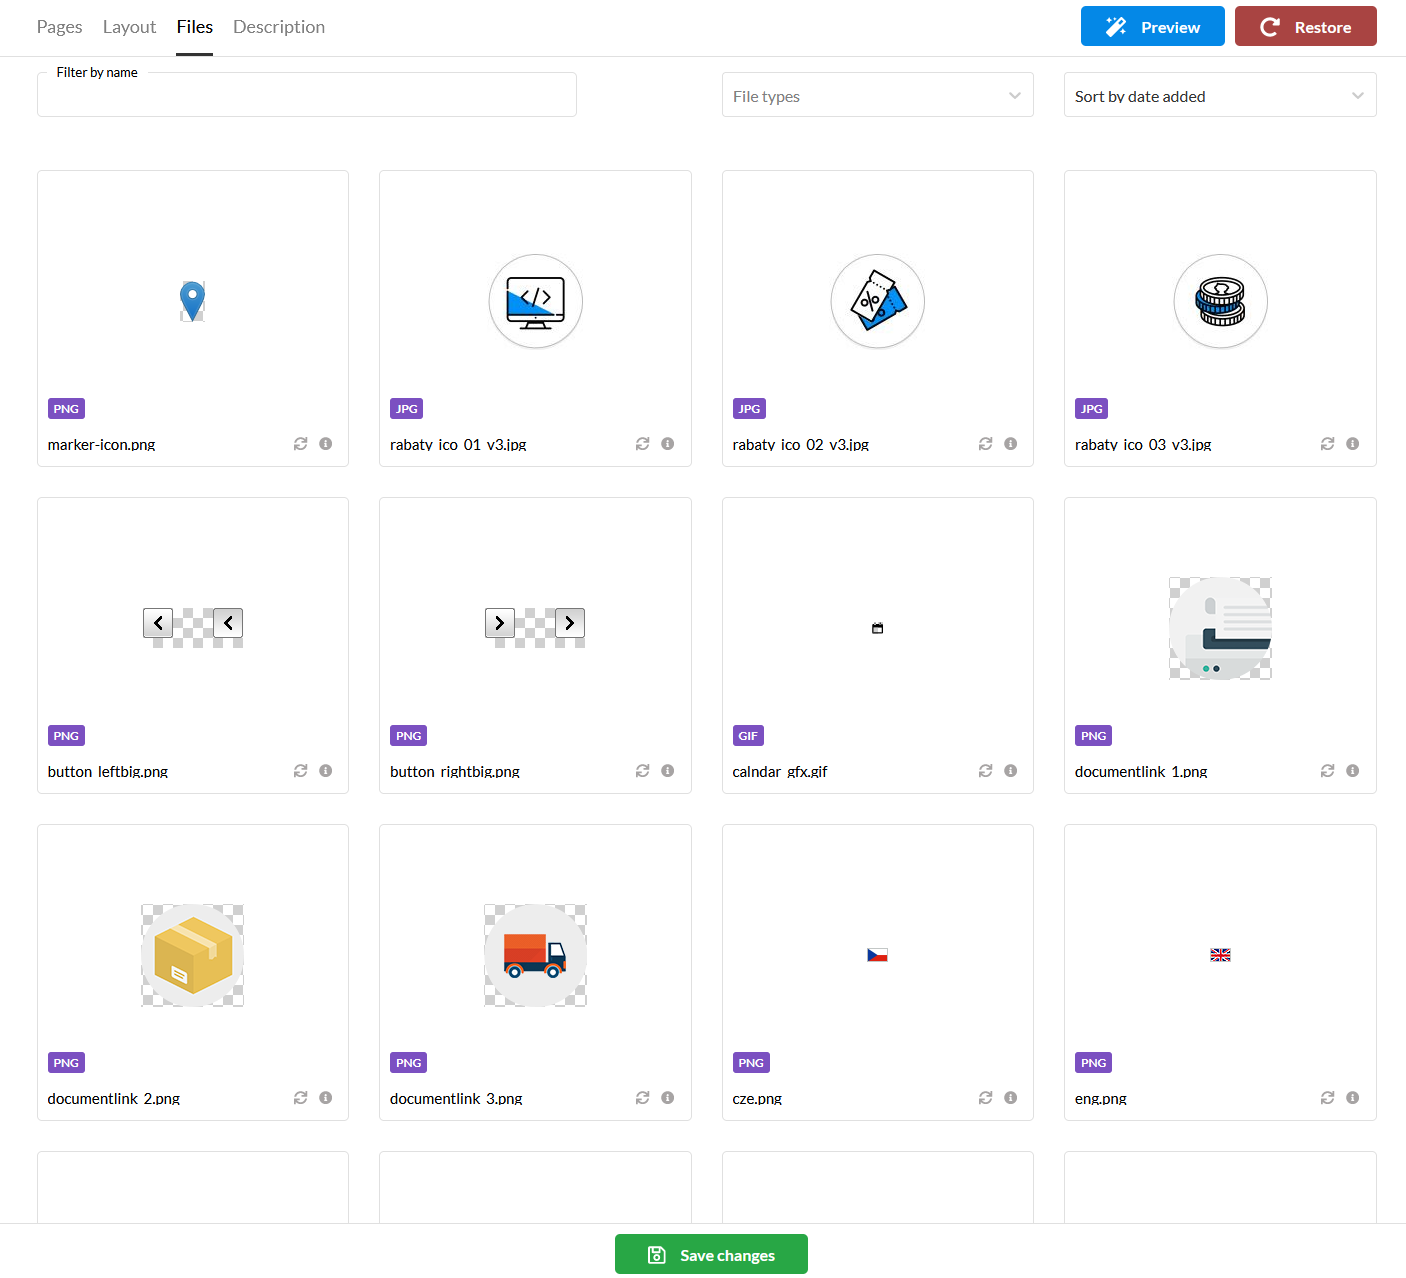The height and width of the screenshot is (1278, 1406).
Task: Select the Files tab
Action: tap(195, 27)
